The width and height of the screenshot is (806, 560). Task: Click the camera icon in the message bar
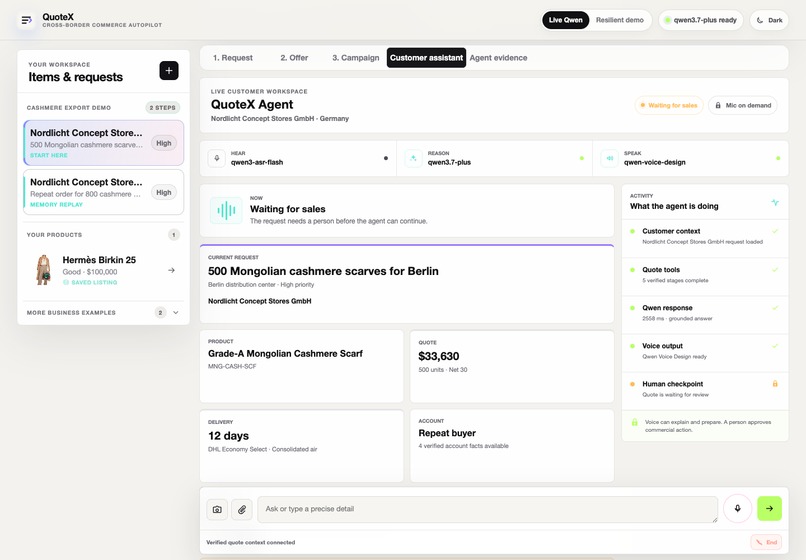coord(217,510)
